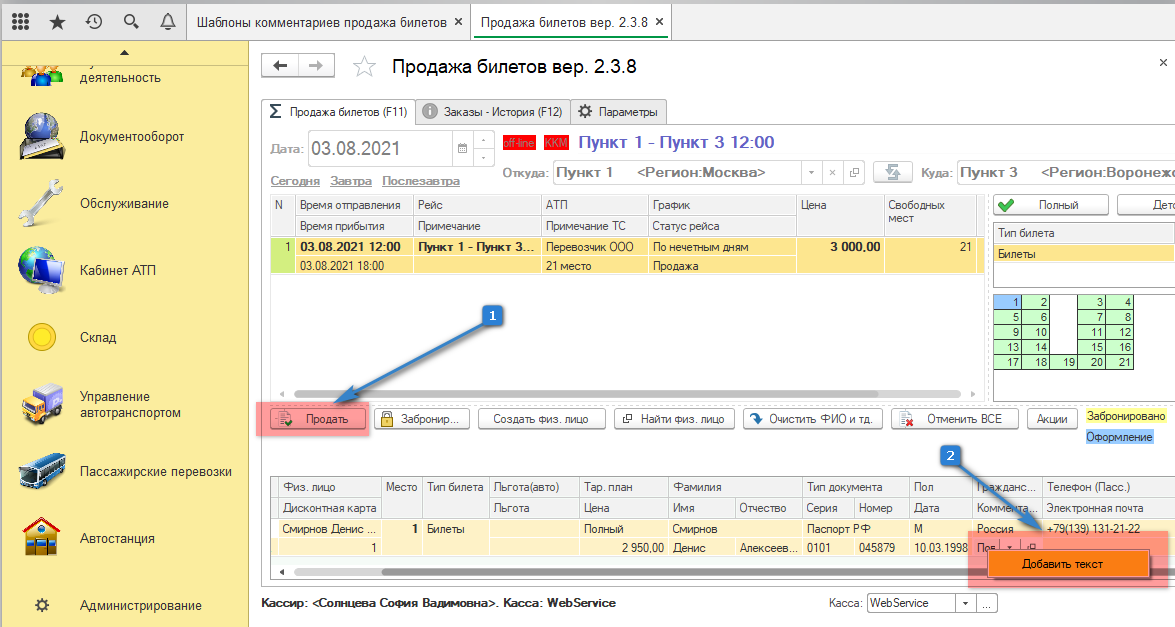Open the calendar picker in Дата field
1175x627 pixels.
click(462, 149)
